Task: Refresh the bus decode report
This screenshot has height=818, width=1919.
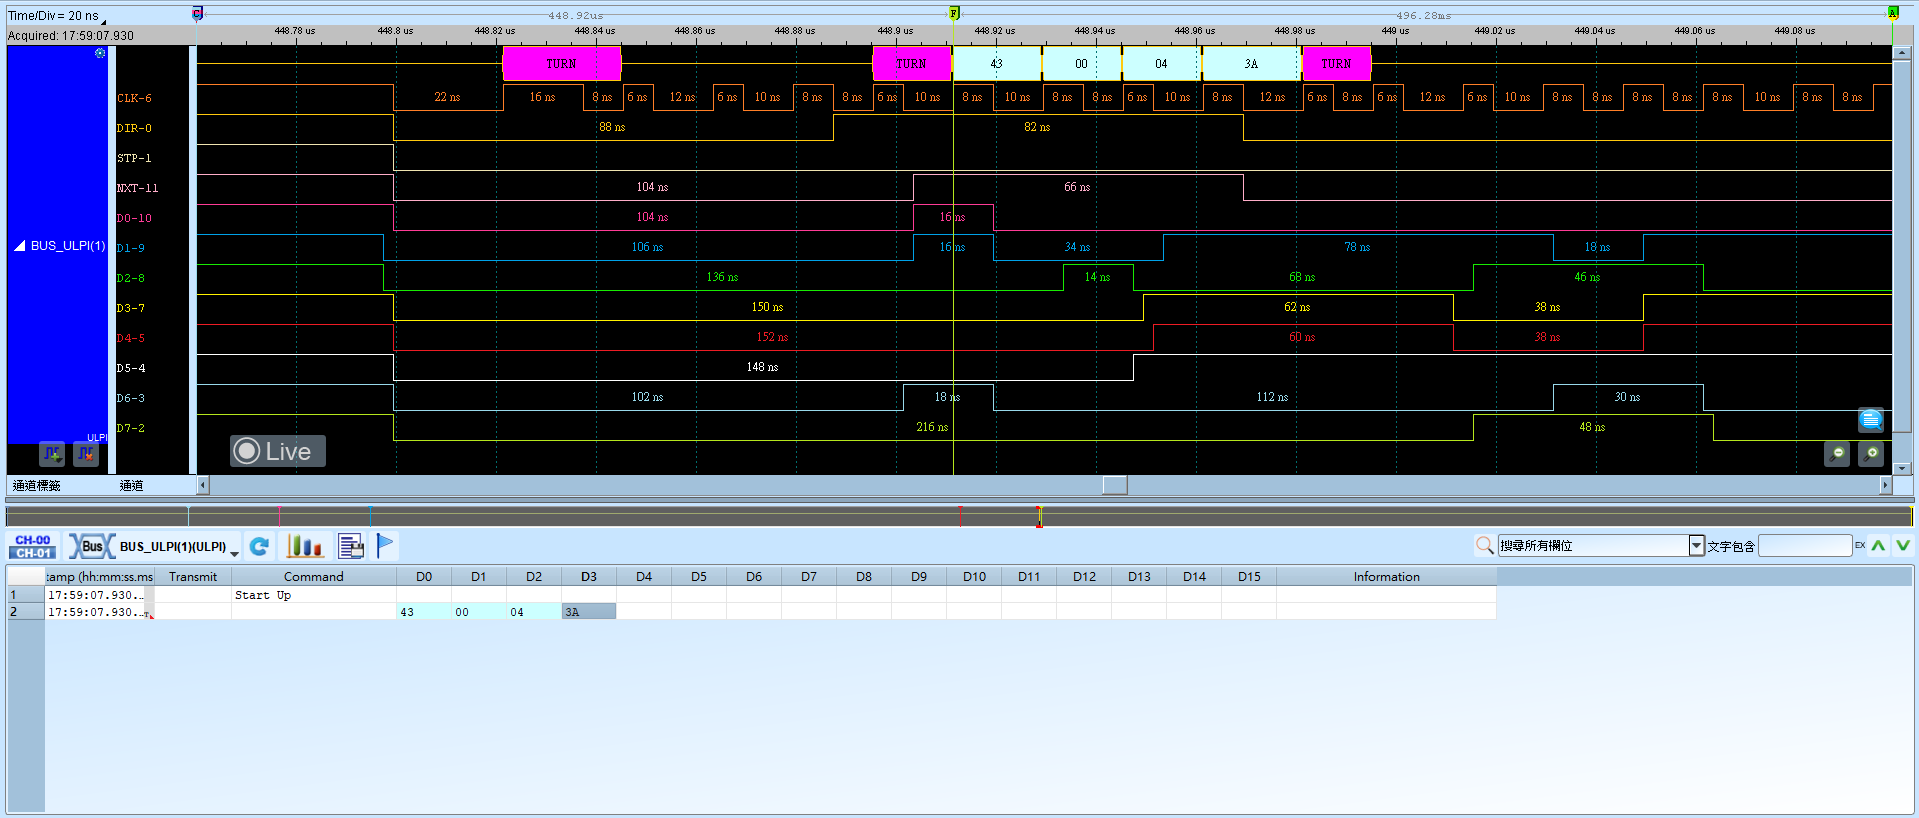Action: click(259, 546)
